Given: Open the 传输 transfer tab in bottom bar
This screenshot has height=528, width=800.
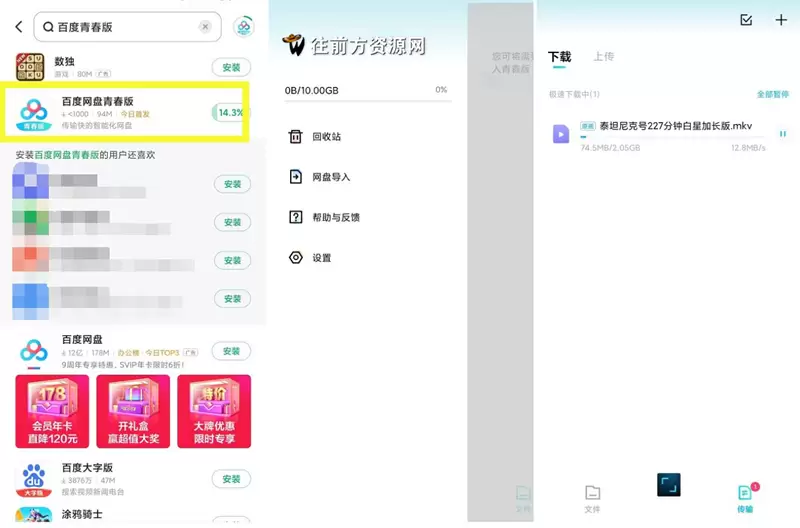Looking at the screenshot, I should click(745, 498).
